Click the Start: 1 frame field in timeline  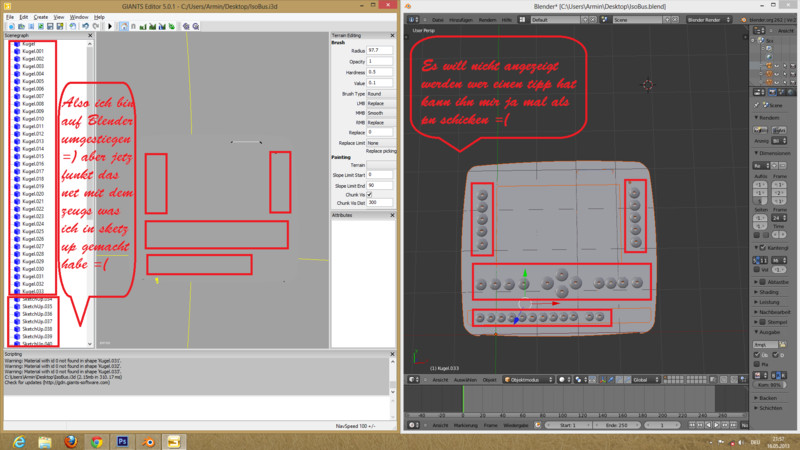(x=568, y=425)
